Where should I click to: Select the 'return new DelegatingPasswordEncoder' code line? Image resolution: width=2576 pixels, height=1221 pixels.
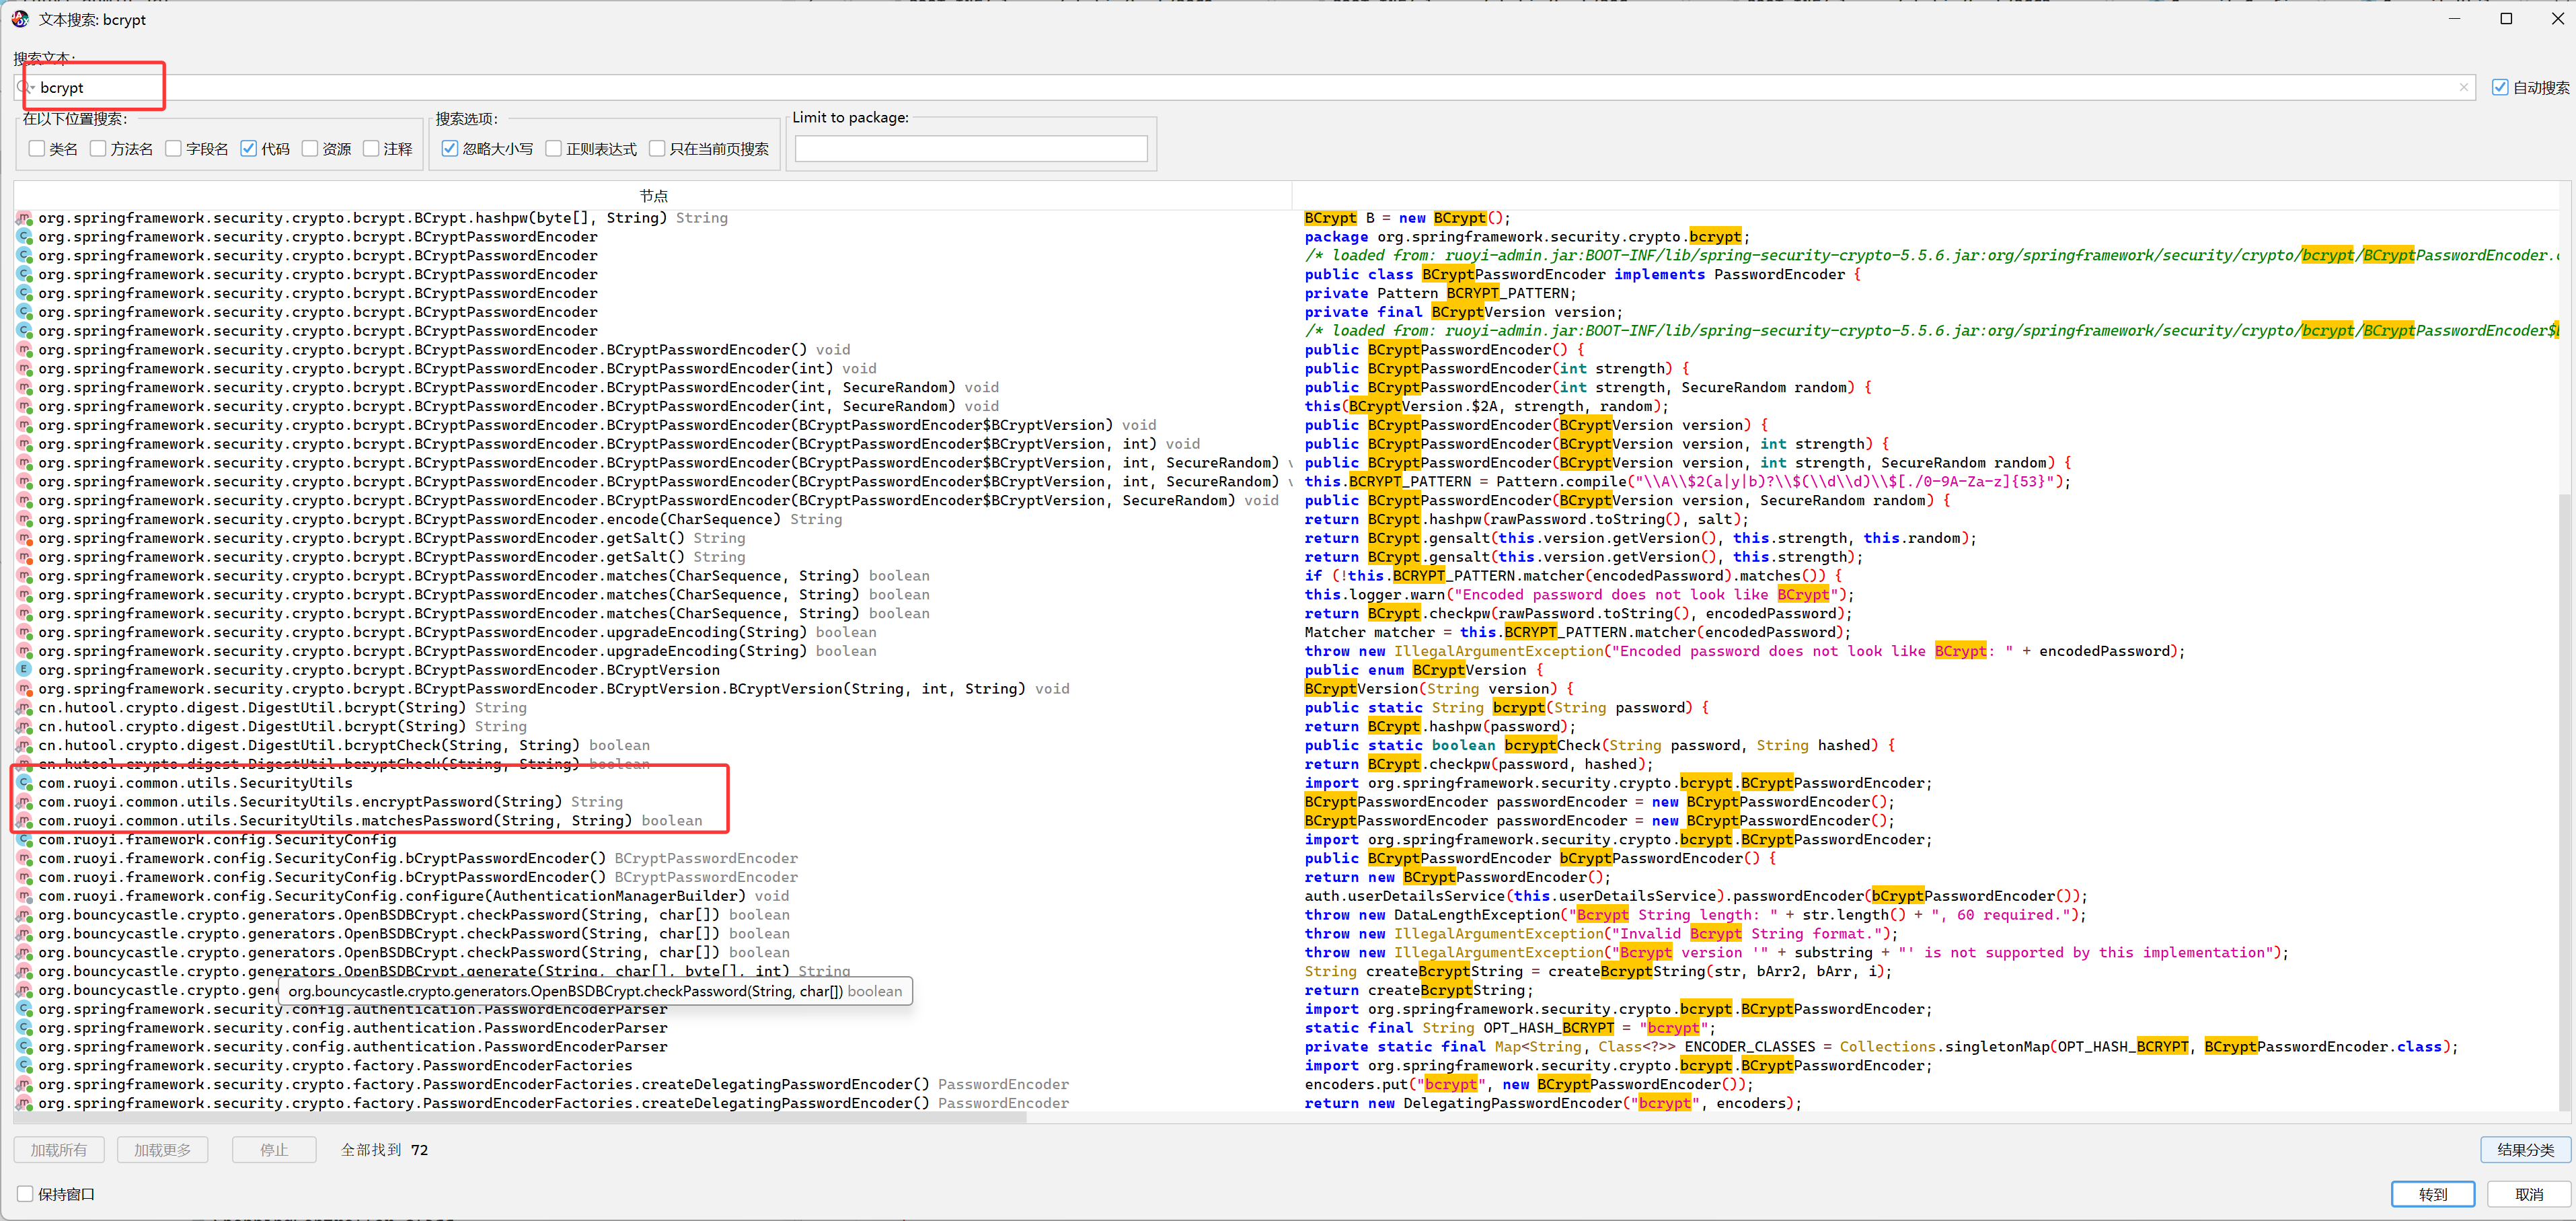coord(1553,1103)
